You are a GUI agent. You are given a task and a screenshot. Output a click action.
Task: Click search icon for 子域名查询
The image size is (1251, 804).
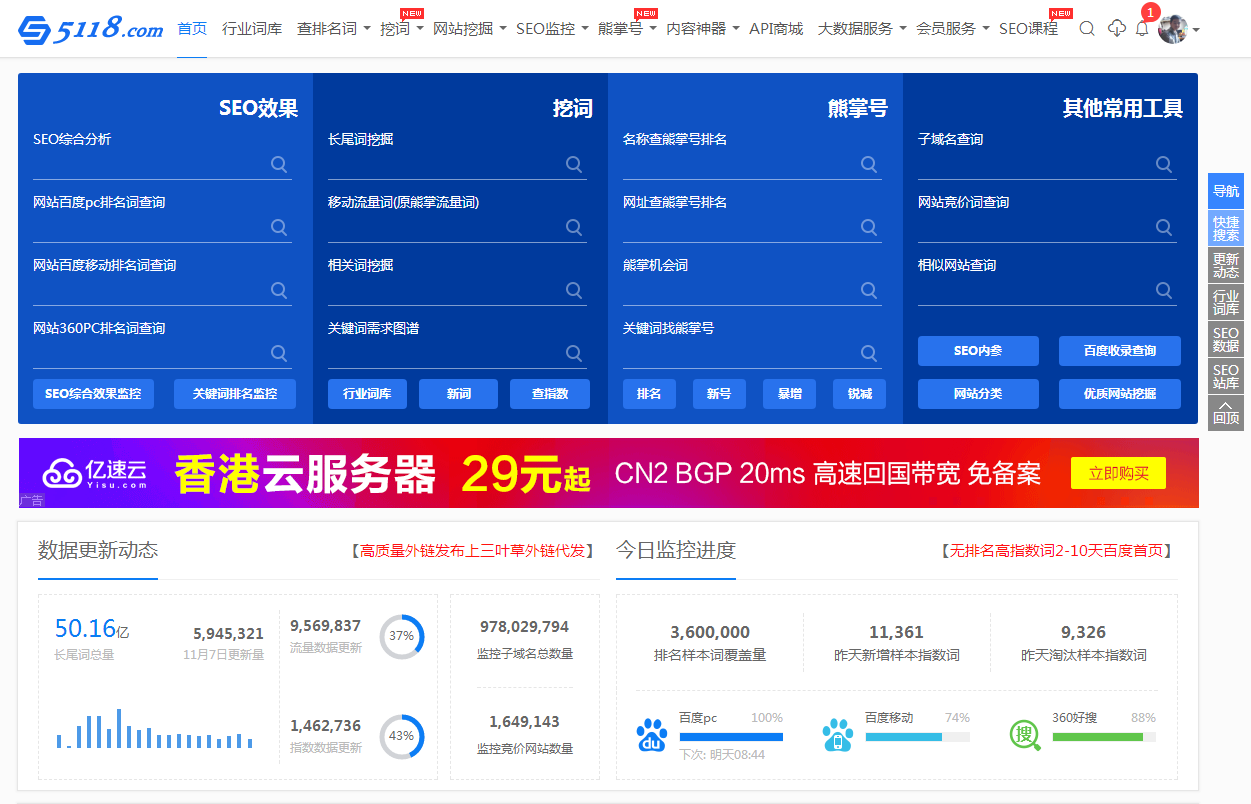(x=1164, y=164)
